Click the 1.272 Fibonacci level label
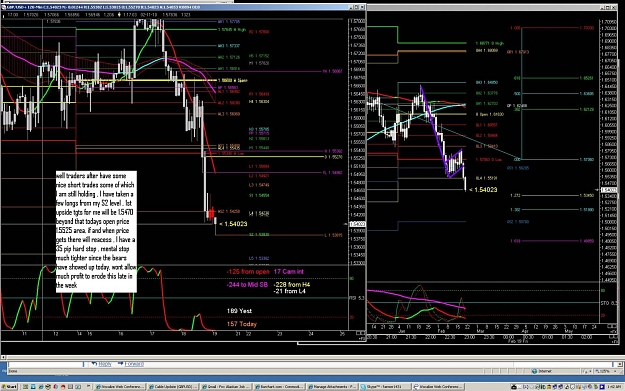625x391 pixels. pyautogui.click(x=515, y=195)
